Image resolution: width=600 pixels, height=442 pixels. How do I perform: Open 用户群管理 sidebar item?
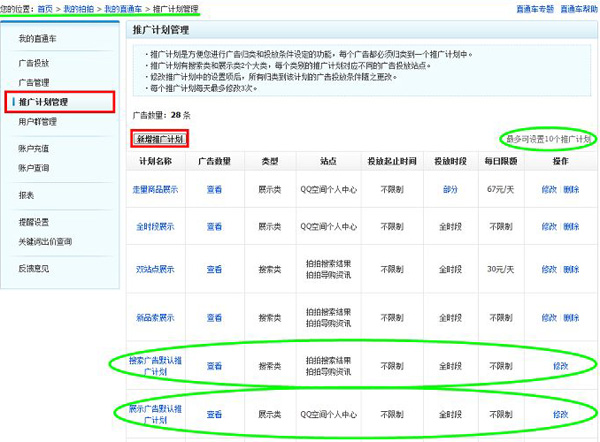(38, 122)
